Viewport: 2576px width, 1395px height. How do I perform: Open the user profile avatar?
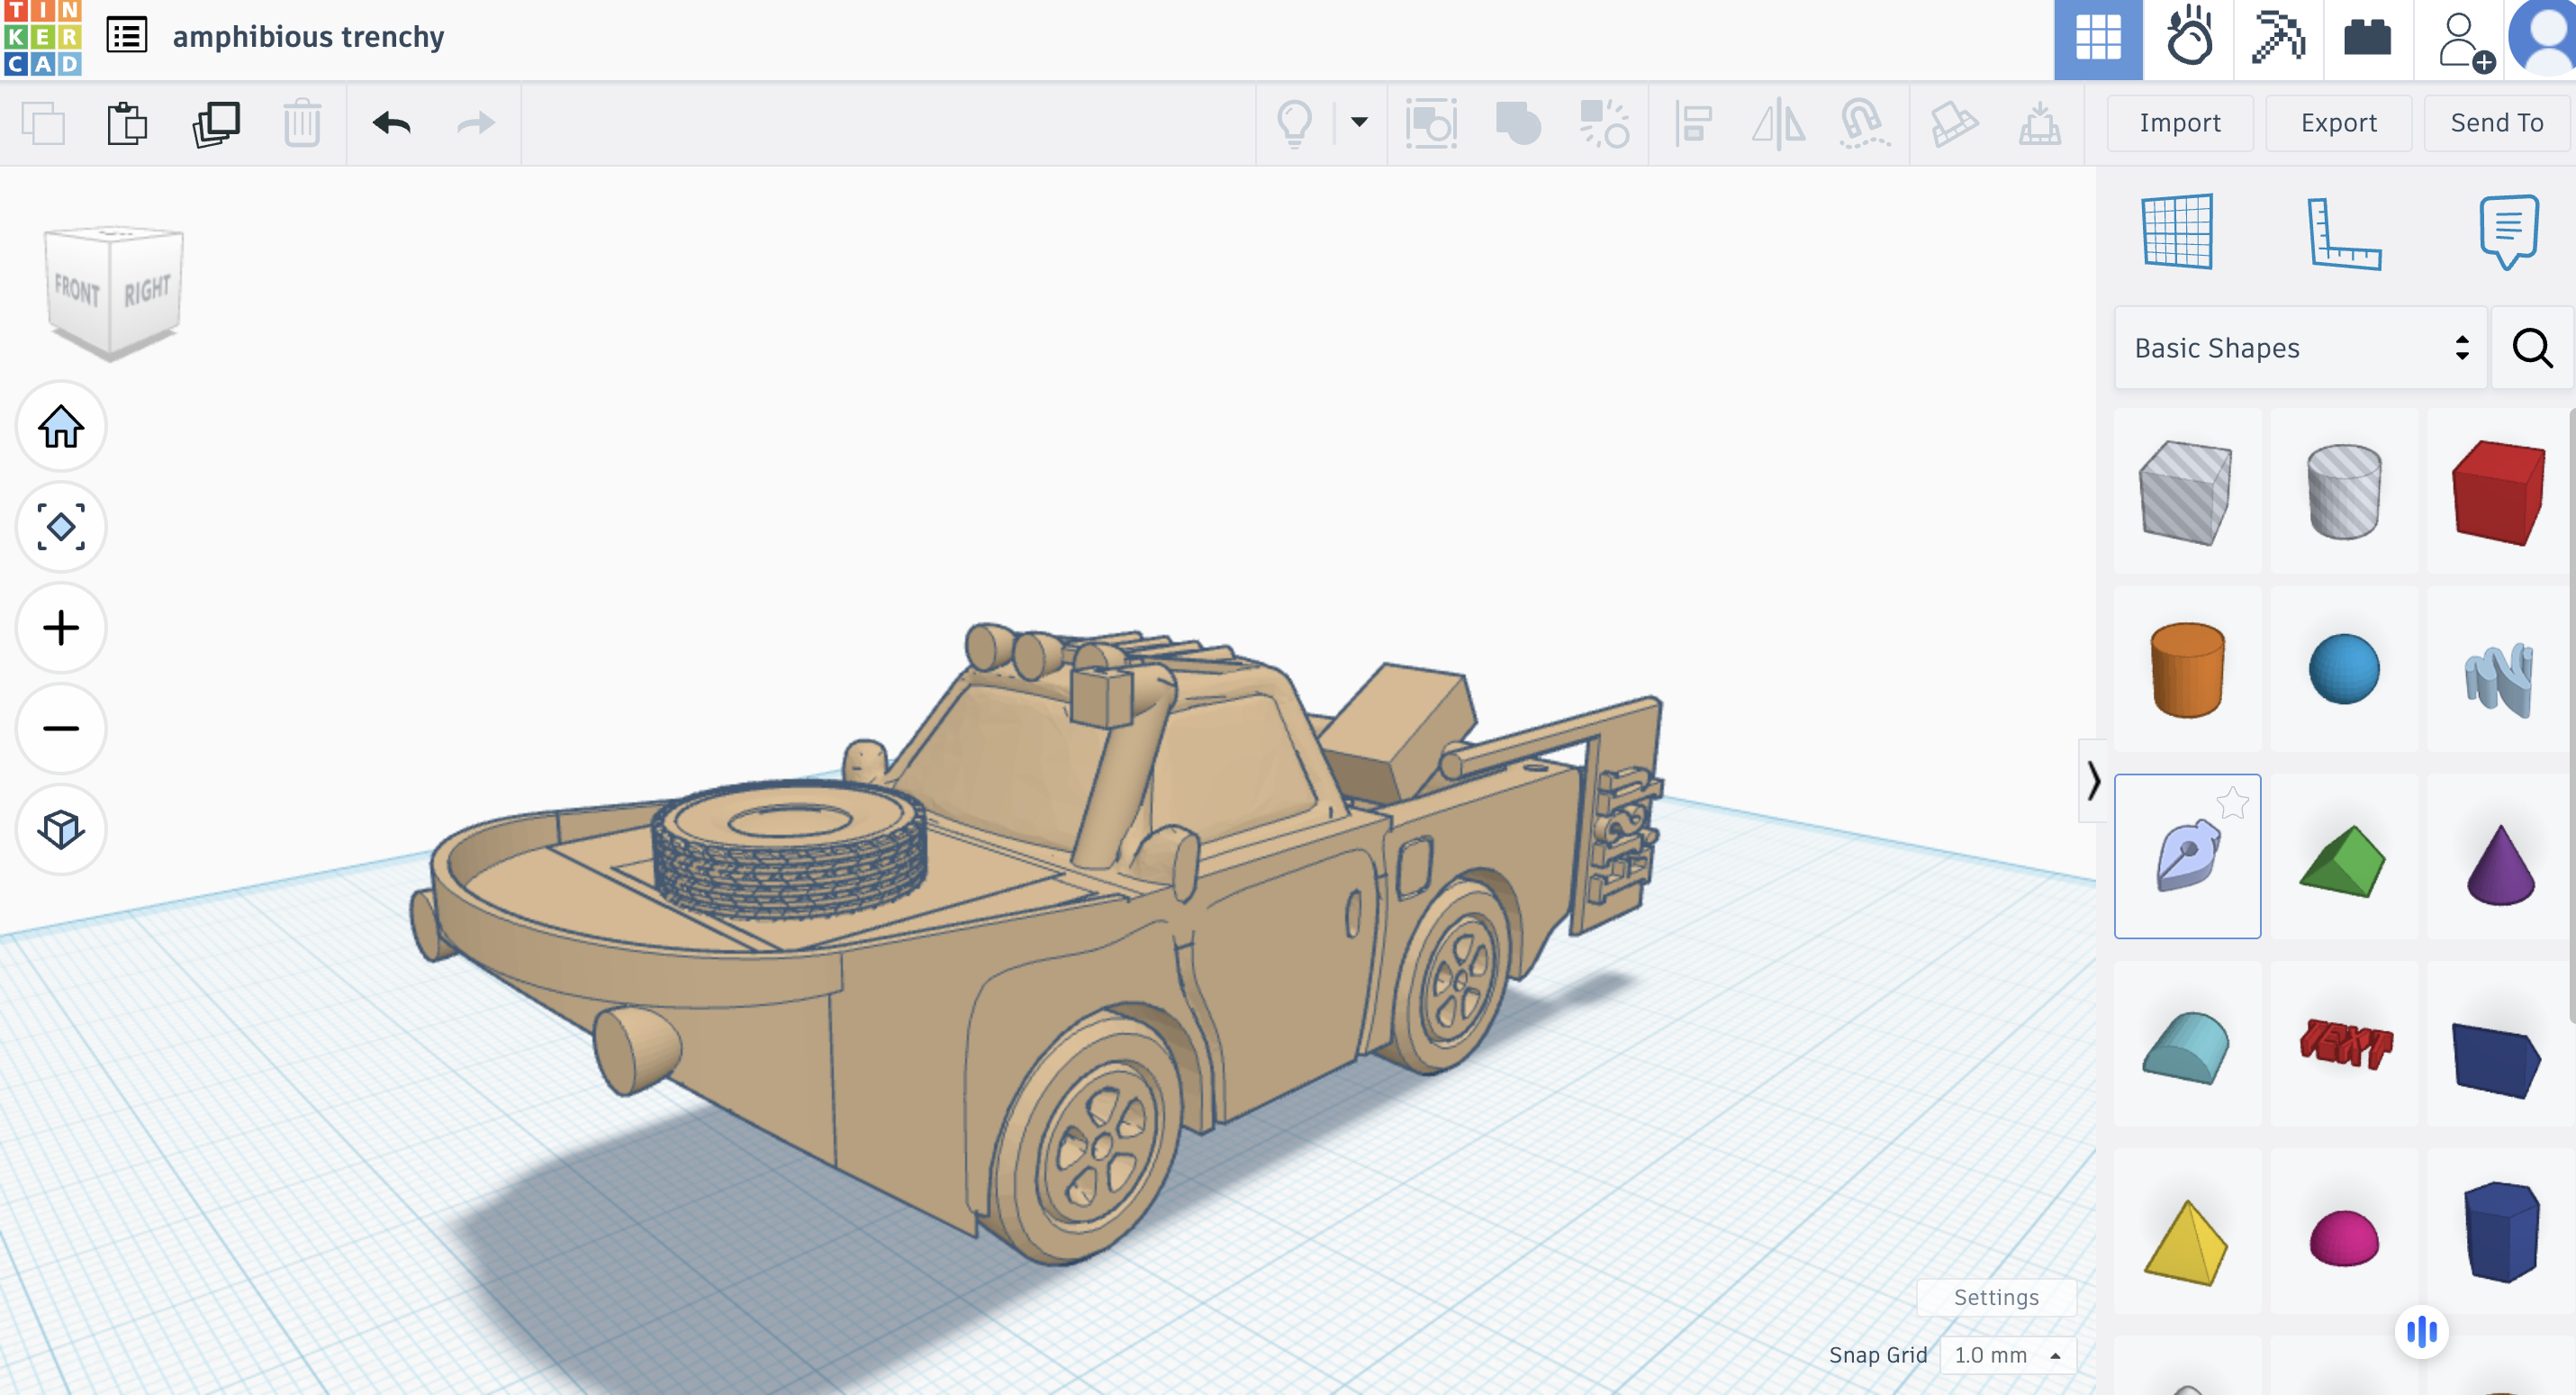(x=2544, y=38)
